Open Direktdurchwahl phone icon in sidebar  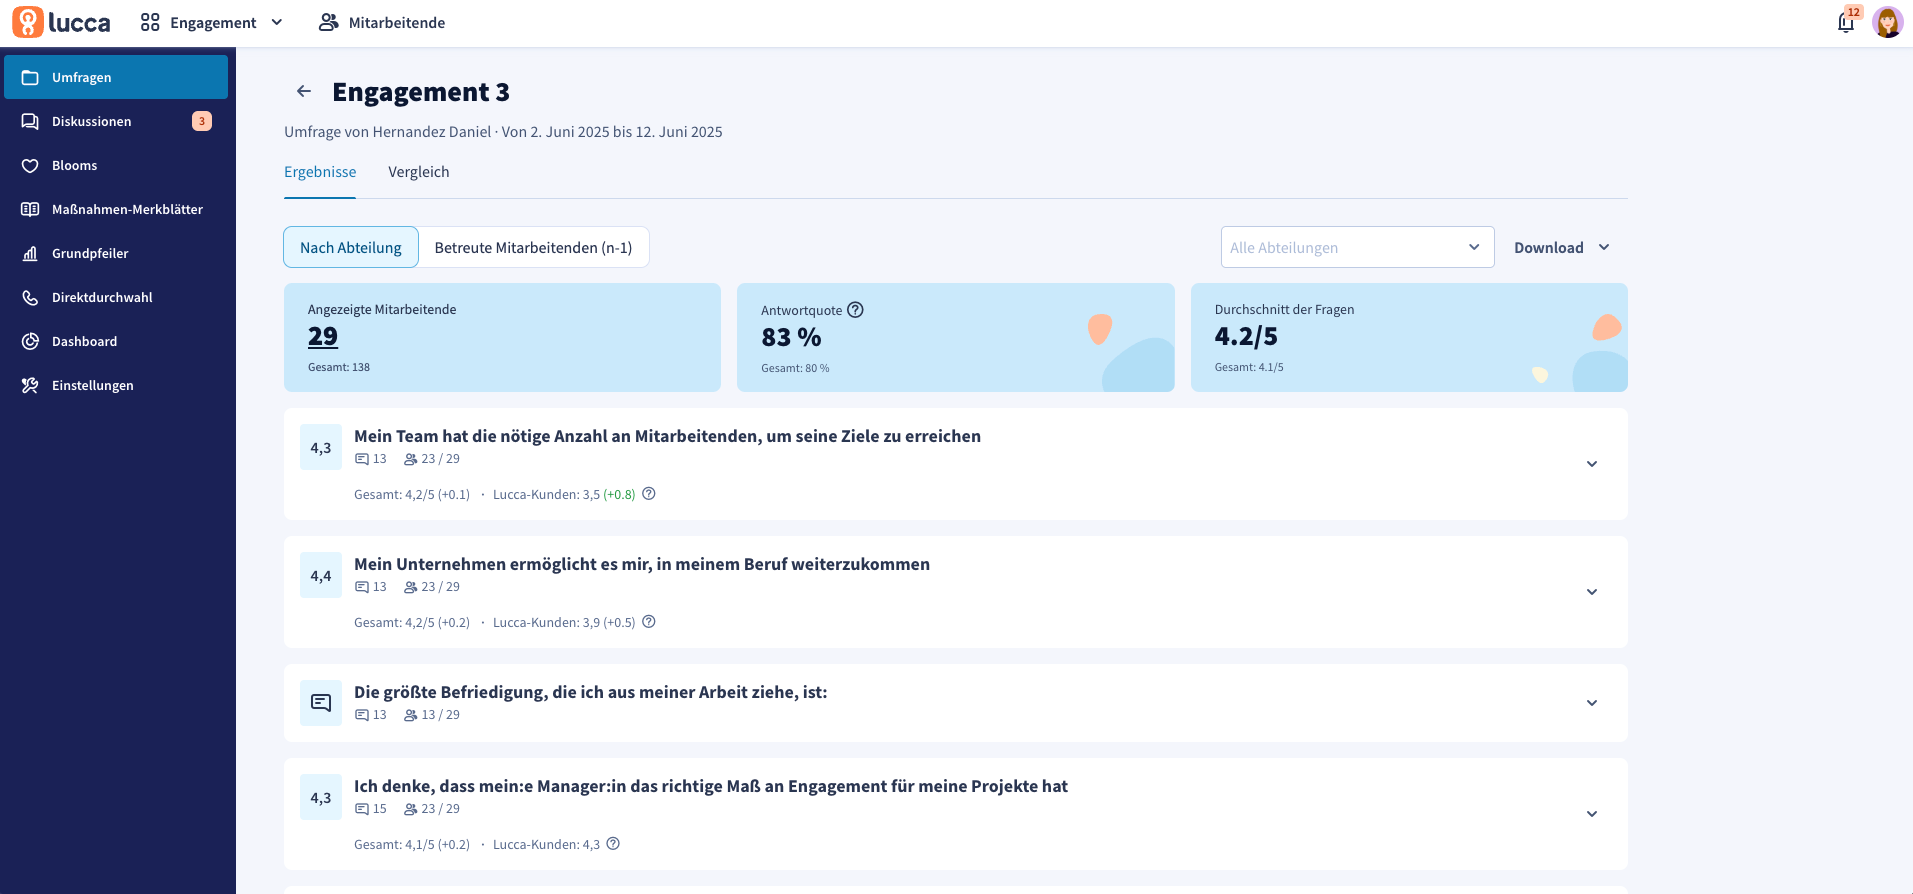30,298
